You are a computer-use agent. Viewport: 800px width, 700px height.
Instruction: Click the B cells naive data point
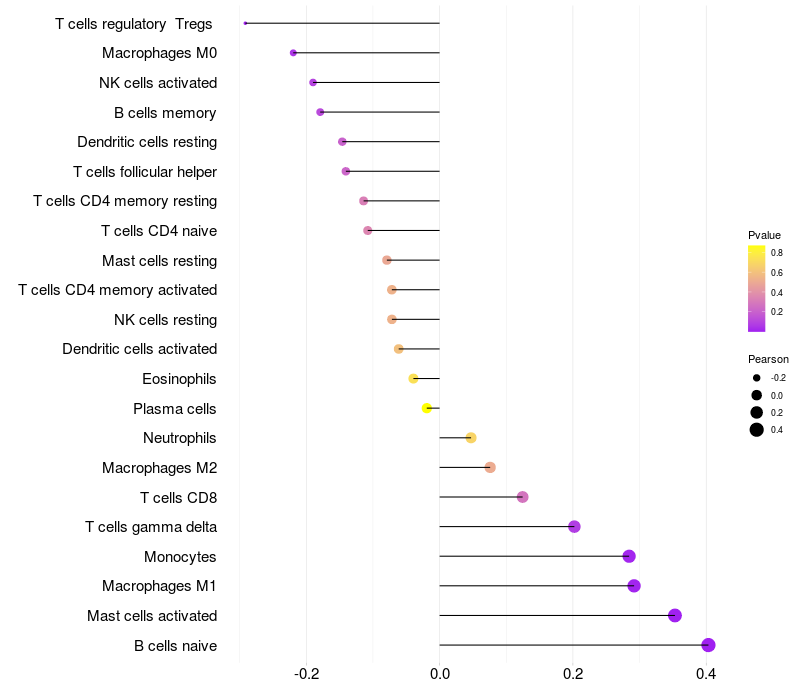click(x=708, y=645)
